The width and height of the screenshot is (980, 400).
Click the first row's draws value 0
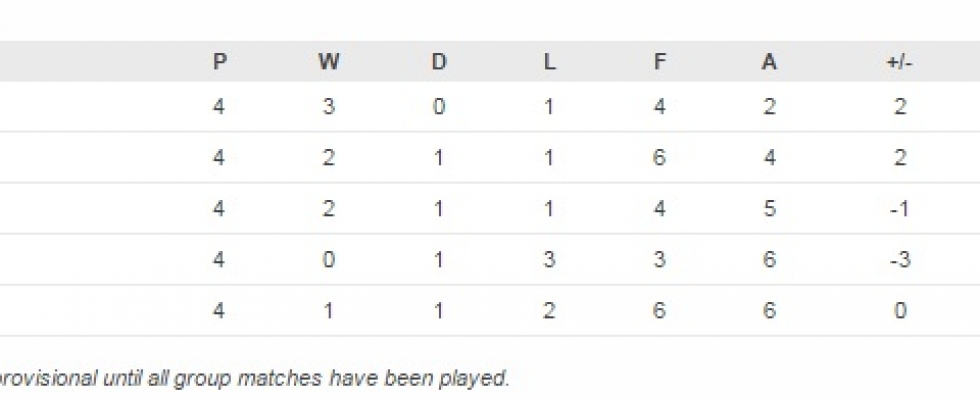439,107
